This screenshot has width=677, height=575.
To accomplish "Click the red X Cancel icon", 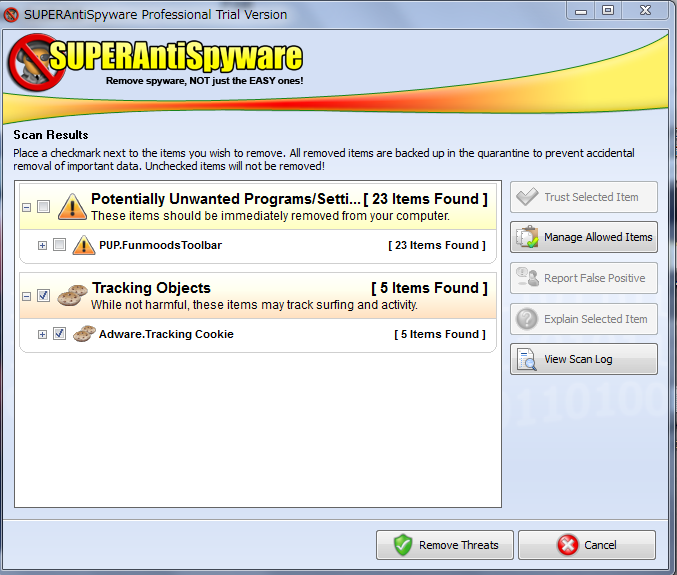I will (x=568, y=545).
